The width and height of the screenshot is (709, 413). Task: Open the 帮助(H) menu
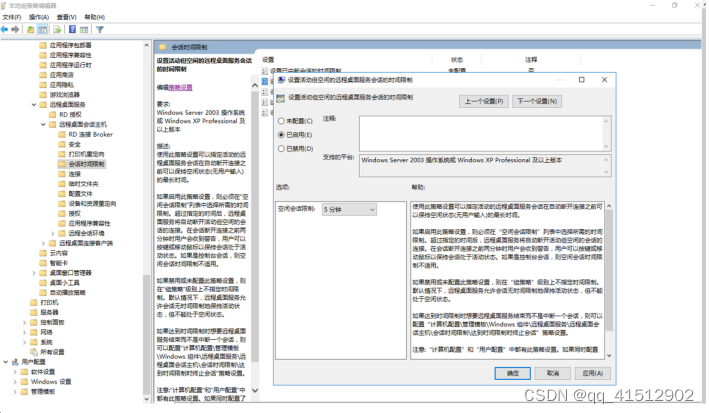pyautogui.click(x=95, y=17)
